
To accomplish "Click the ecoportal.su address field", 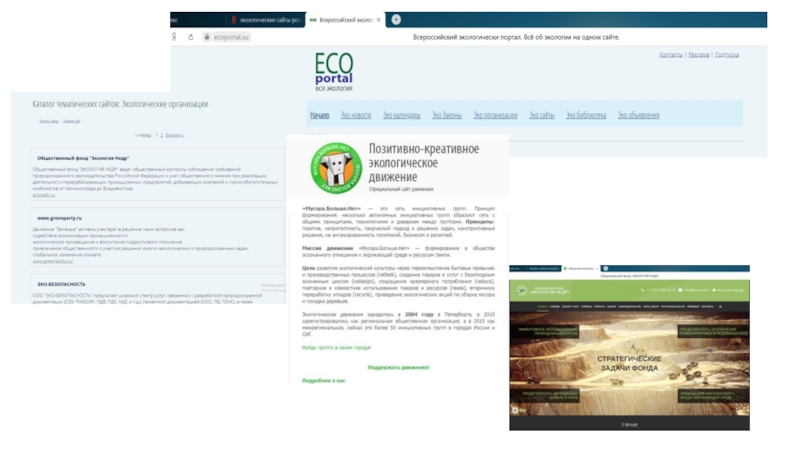I will (x=231, y=37).
